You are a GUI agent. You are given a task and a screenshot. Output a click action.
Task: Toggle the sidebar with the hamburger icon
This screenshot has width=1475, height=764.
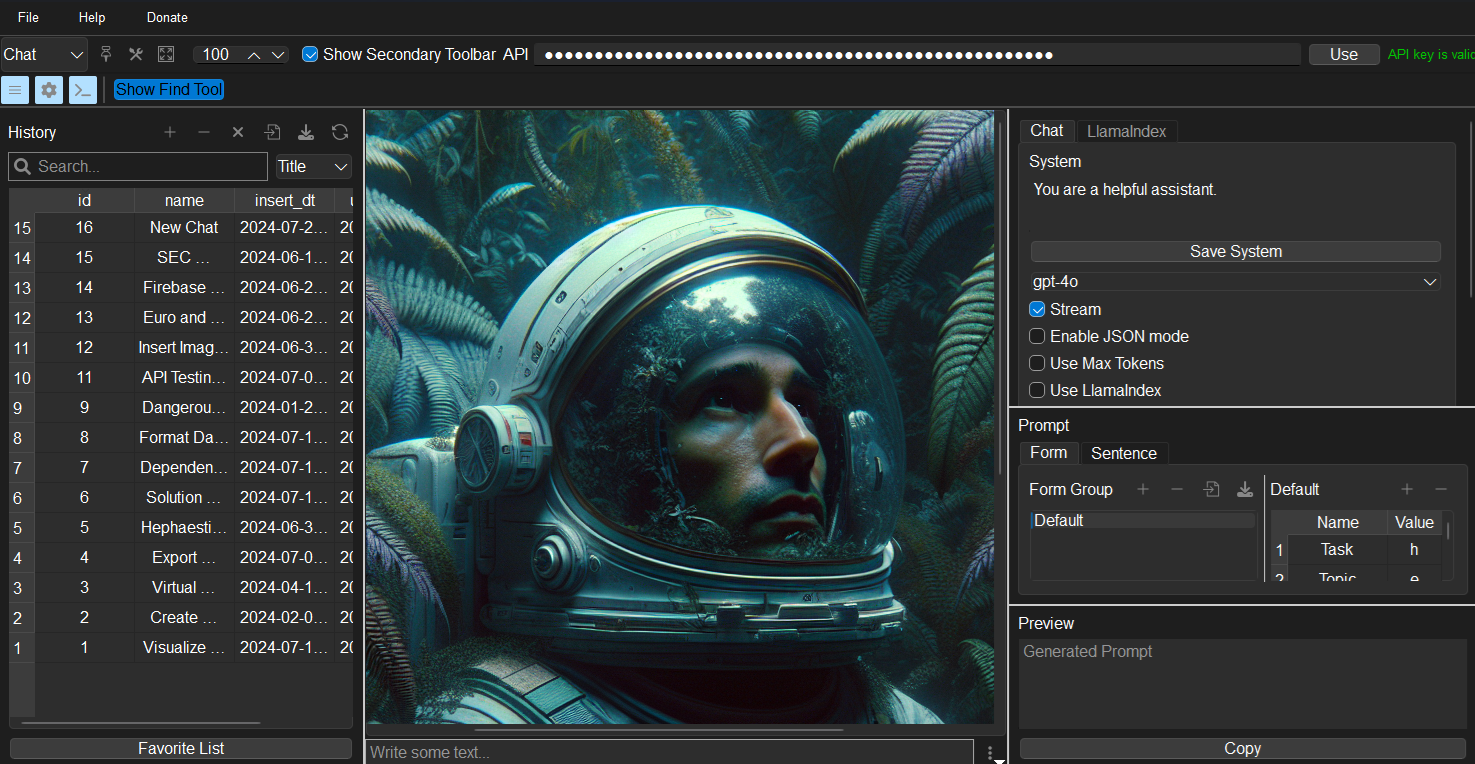click(x=15, y=89)
